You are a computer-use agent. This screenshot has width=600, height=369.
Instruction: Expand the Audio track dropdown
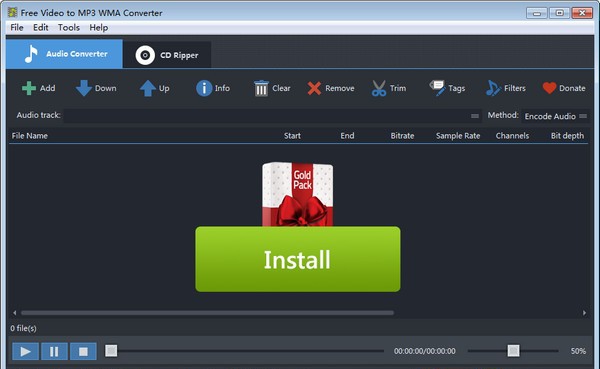pos(474,116)
